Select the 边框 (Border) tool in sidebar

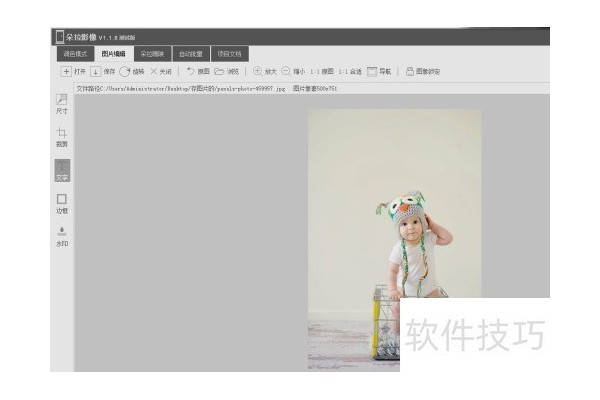62,204
